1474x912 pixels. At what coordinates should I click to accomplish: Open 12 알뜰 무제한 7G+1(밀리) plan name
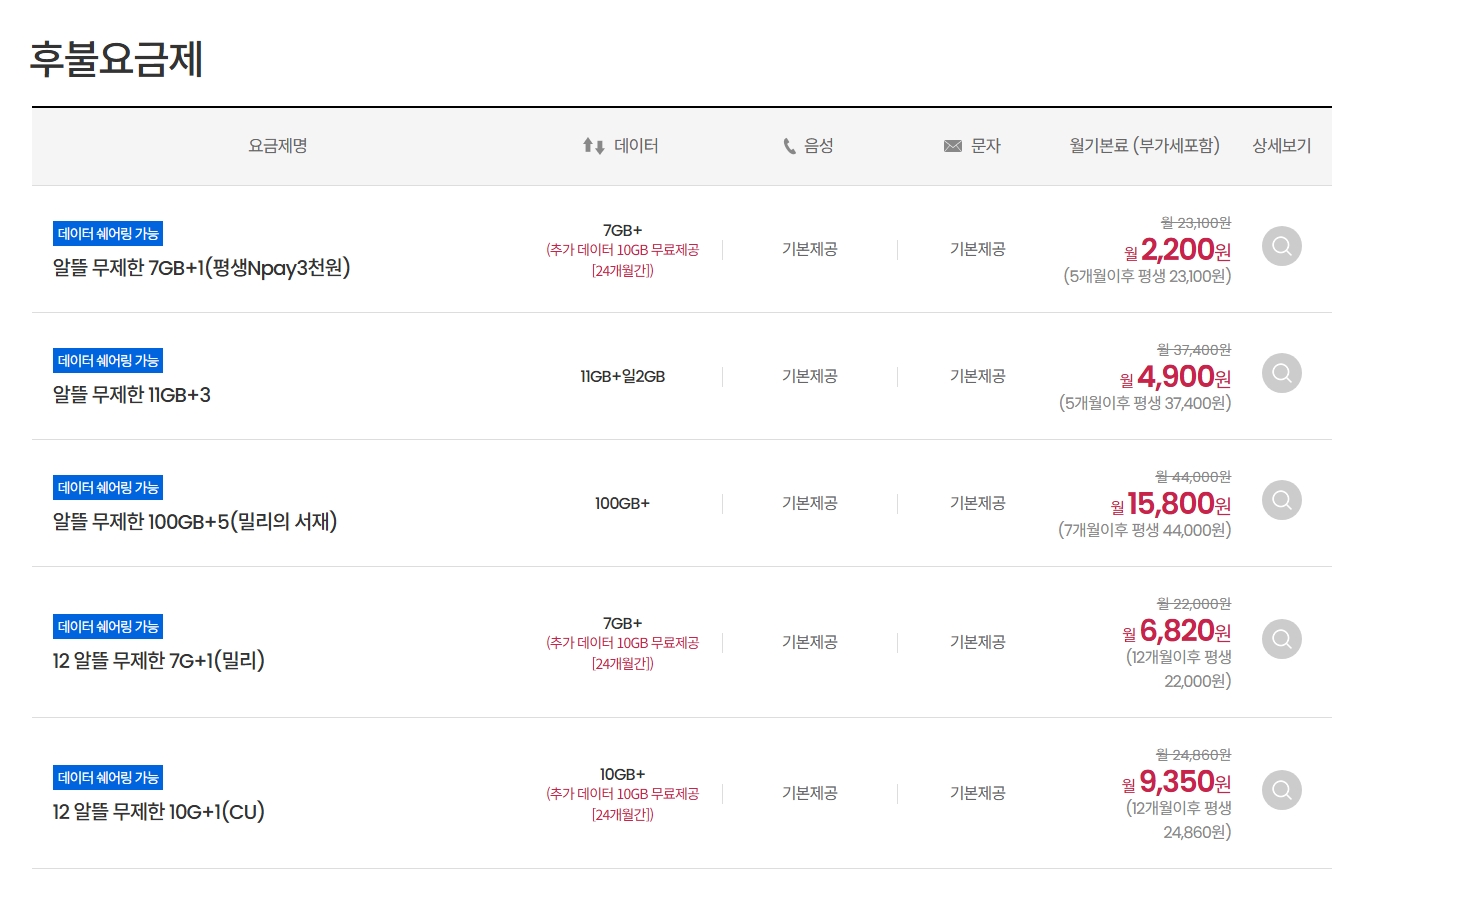pyautogui.click(x=158, y=661)
